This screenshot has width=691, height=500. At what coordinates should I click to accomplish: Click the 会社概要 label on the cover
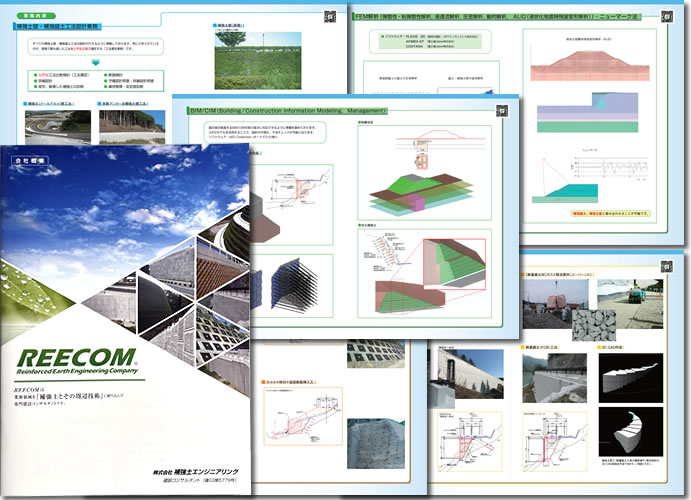[x=30, y=161]
